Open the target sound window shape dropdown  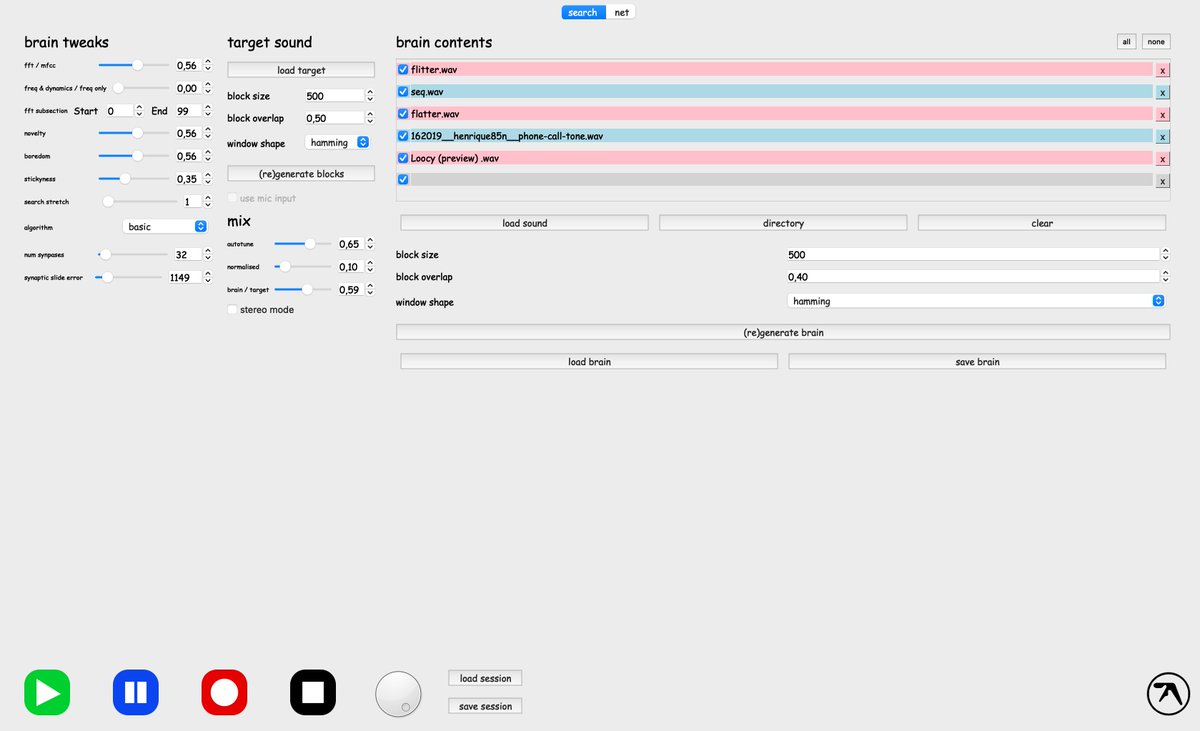click(337, 143)
